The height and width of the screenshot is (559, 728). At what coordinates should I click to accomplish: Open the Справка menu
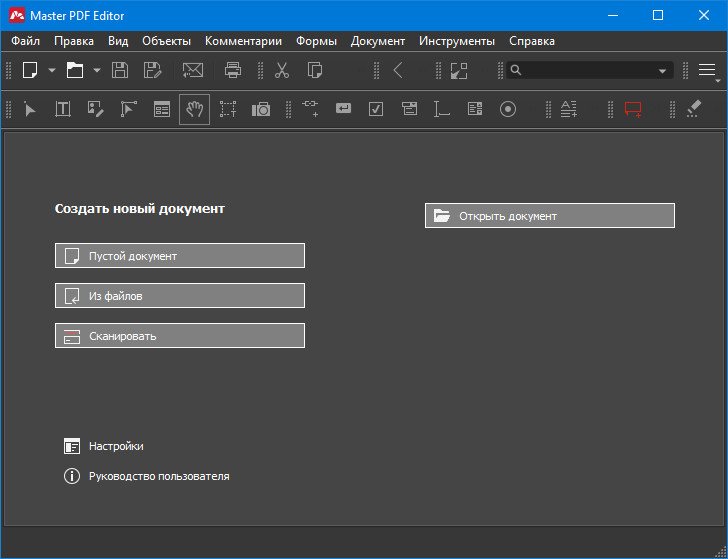click(532, 41)
